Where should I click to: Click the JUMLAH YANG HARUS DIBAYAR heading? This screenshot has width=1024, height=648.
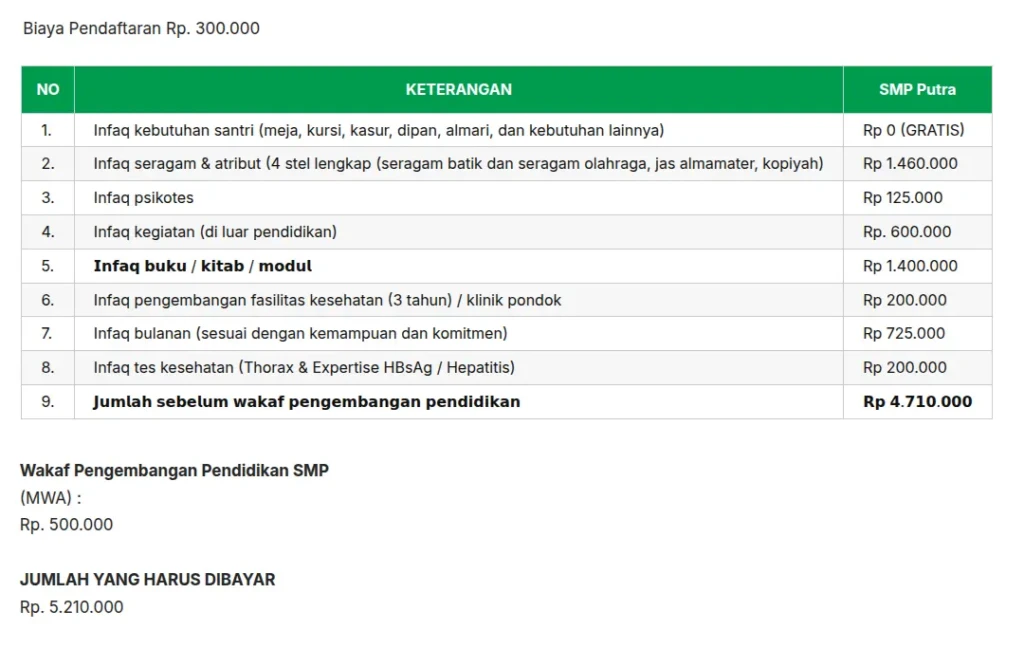pos(147,579)
